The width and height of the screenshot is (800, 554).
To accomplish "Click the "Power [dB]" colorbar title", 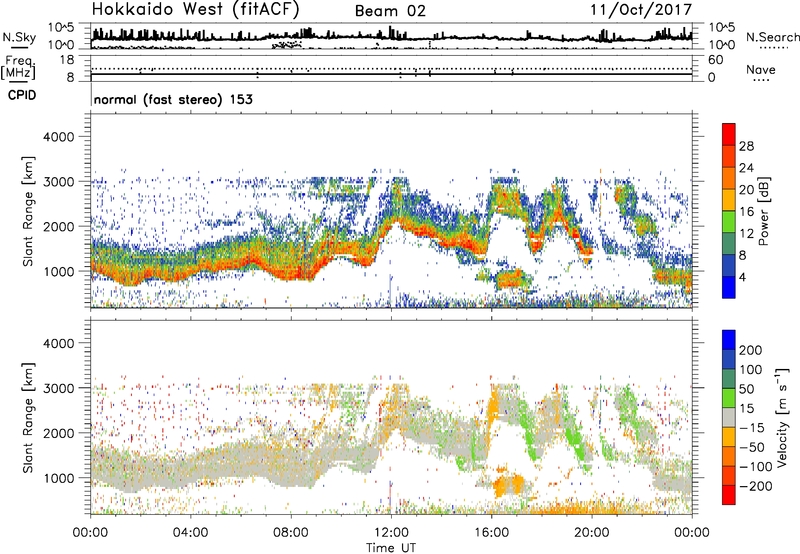I will click(763, 211).
